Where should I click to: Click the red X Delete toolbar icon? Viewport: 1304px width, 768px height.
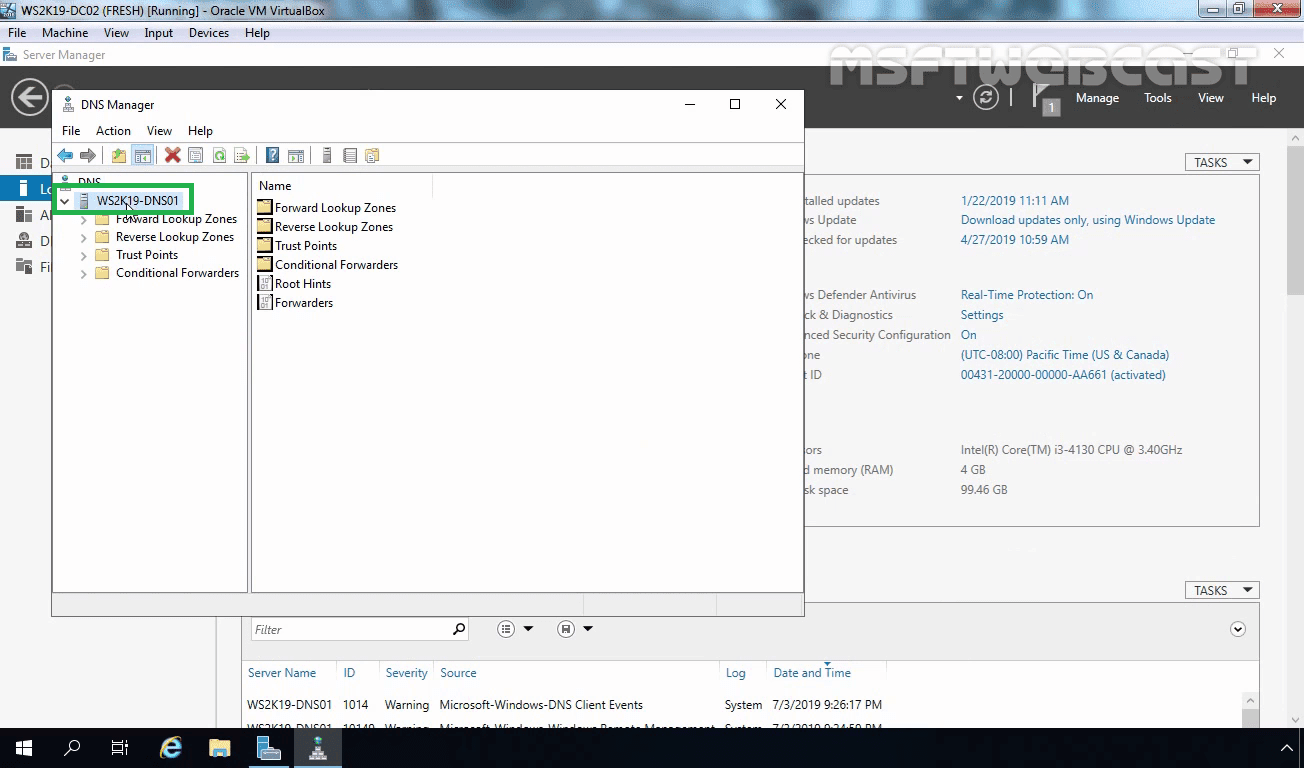pos(173,155)
